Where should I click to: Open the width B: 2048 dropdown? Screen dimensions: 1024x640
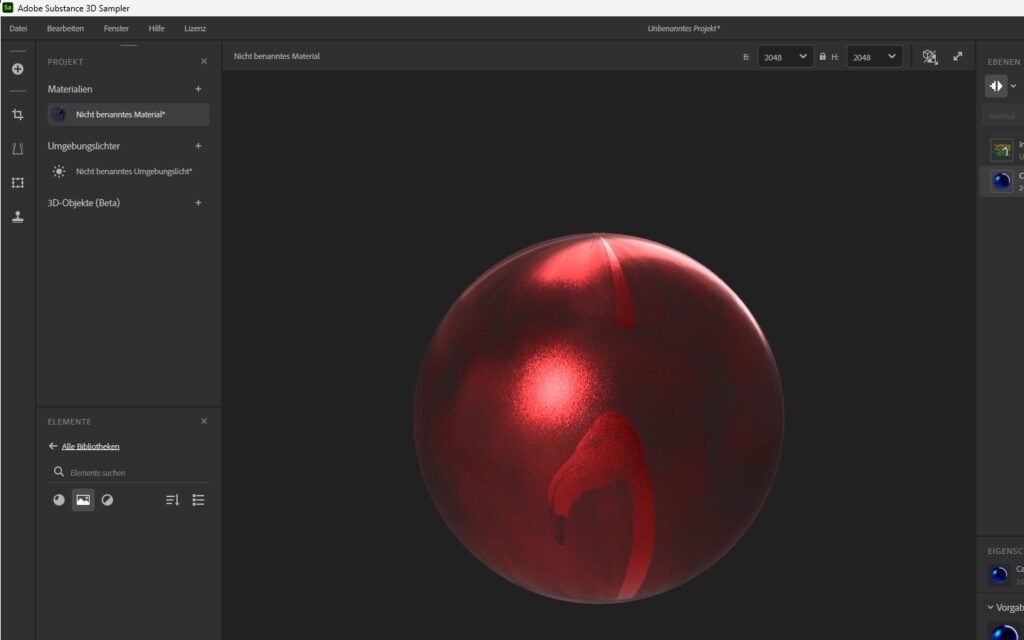pos(786,57)
